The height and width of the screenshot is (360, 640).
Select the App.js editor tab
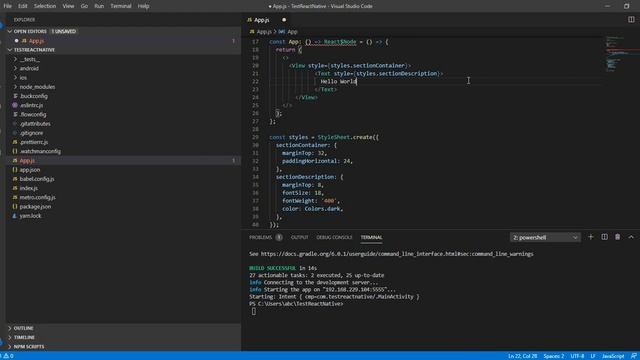pyautogui.click(x=262, y=20)
